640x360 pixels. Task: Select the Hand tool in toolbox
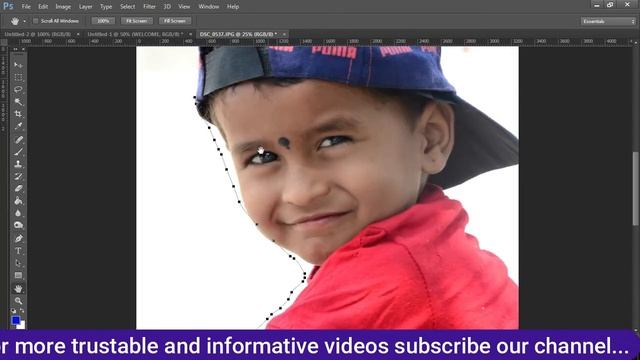18,289
